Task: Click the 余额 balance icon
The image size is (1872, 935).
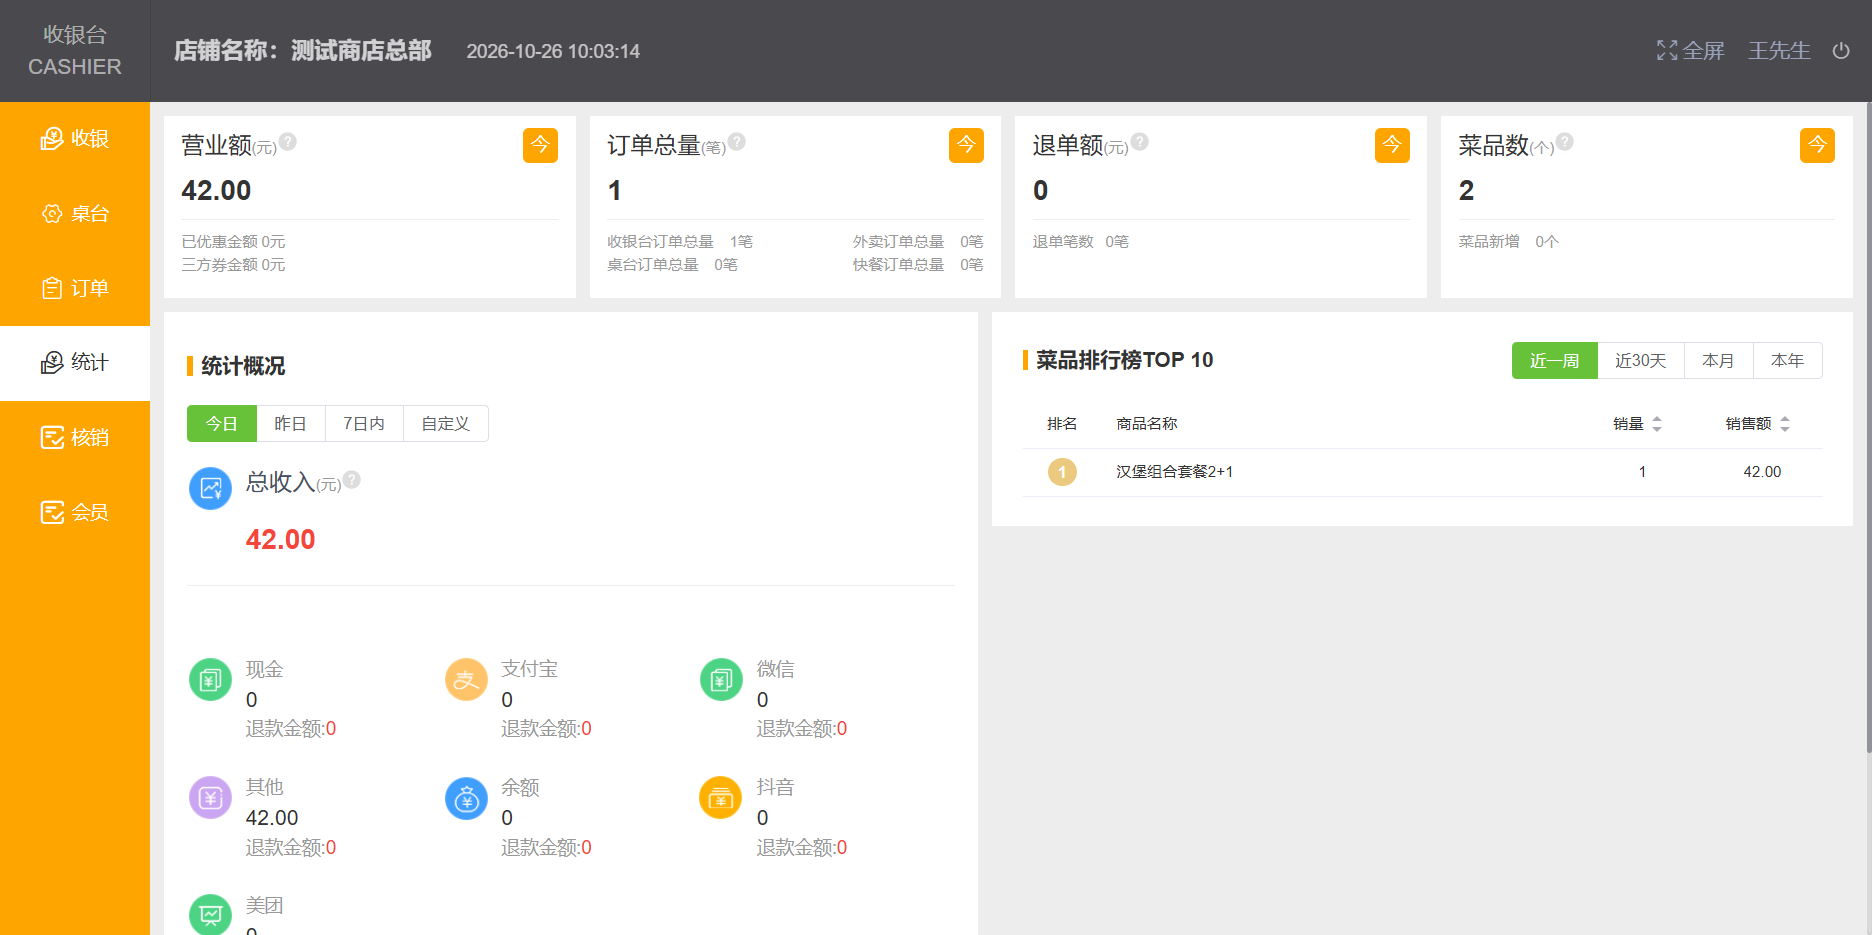Action: tap(466, 798)
